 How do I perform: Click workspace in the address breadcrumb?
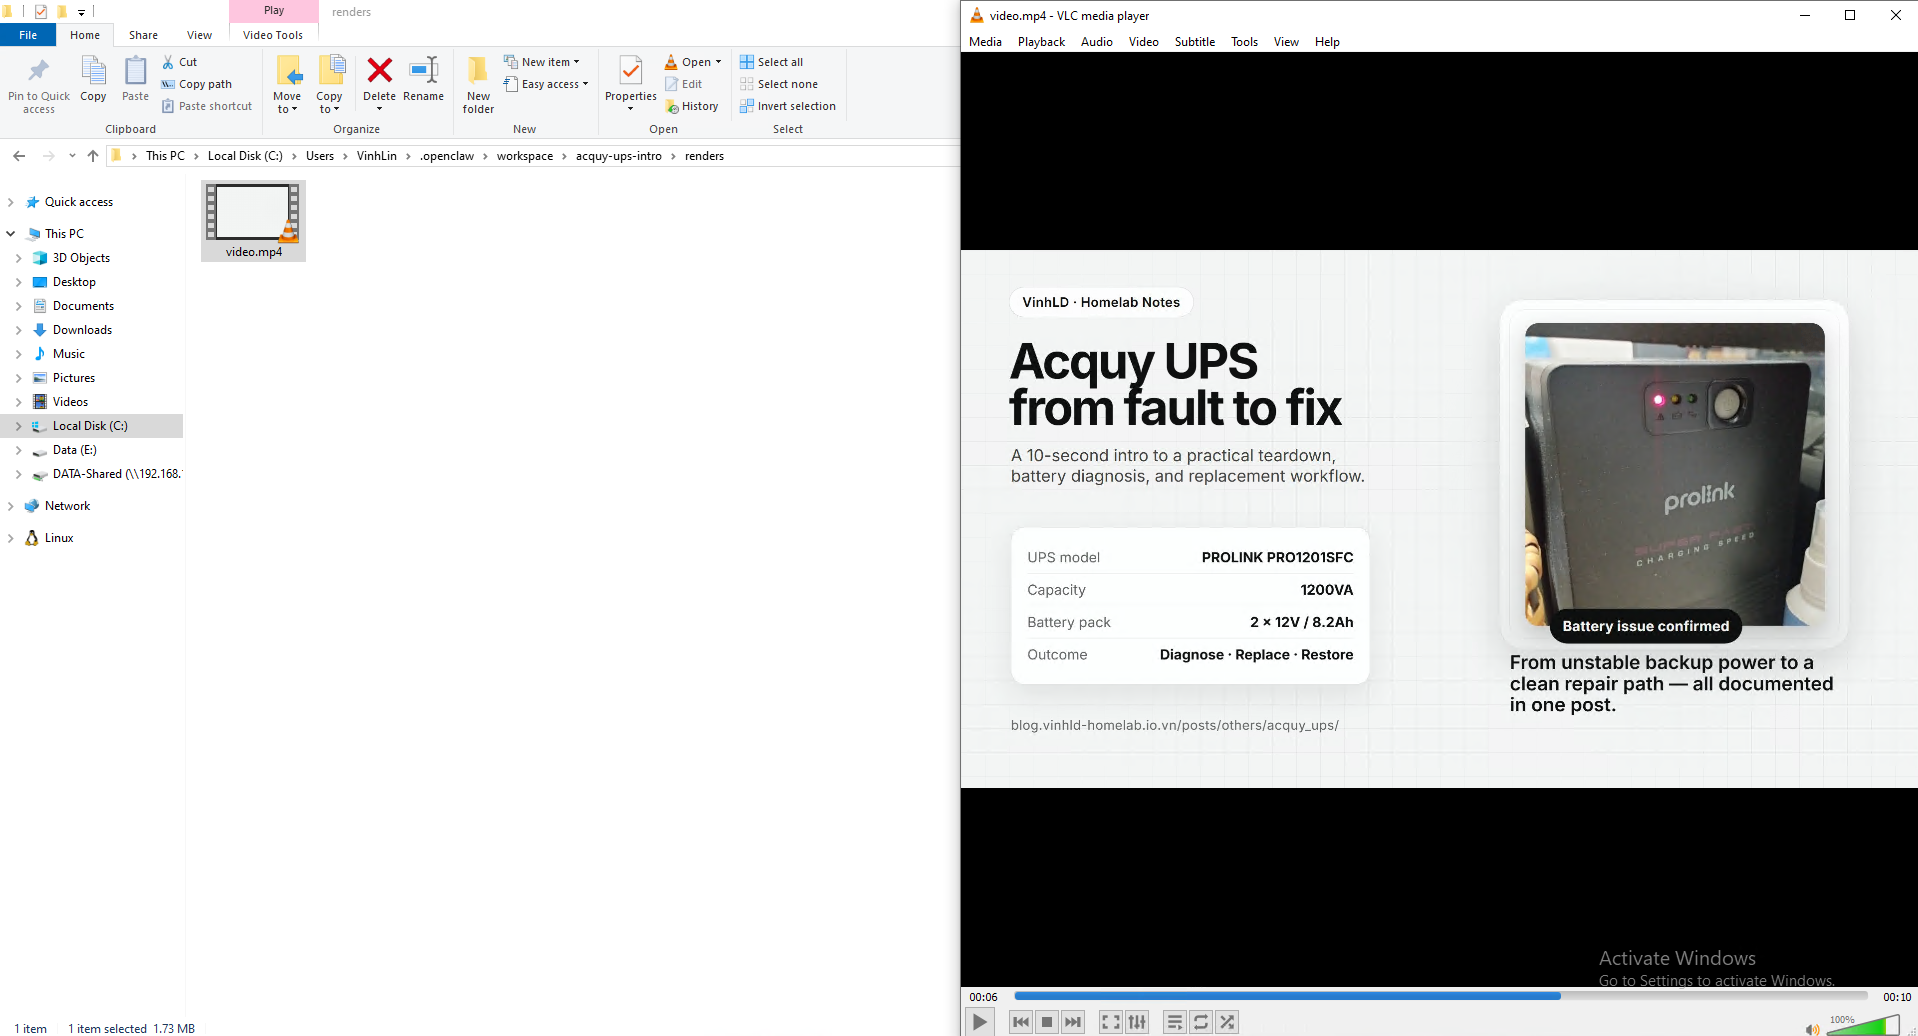coord(525,156)
